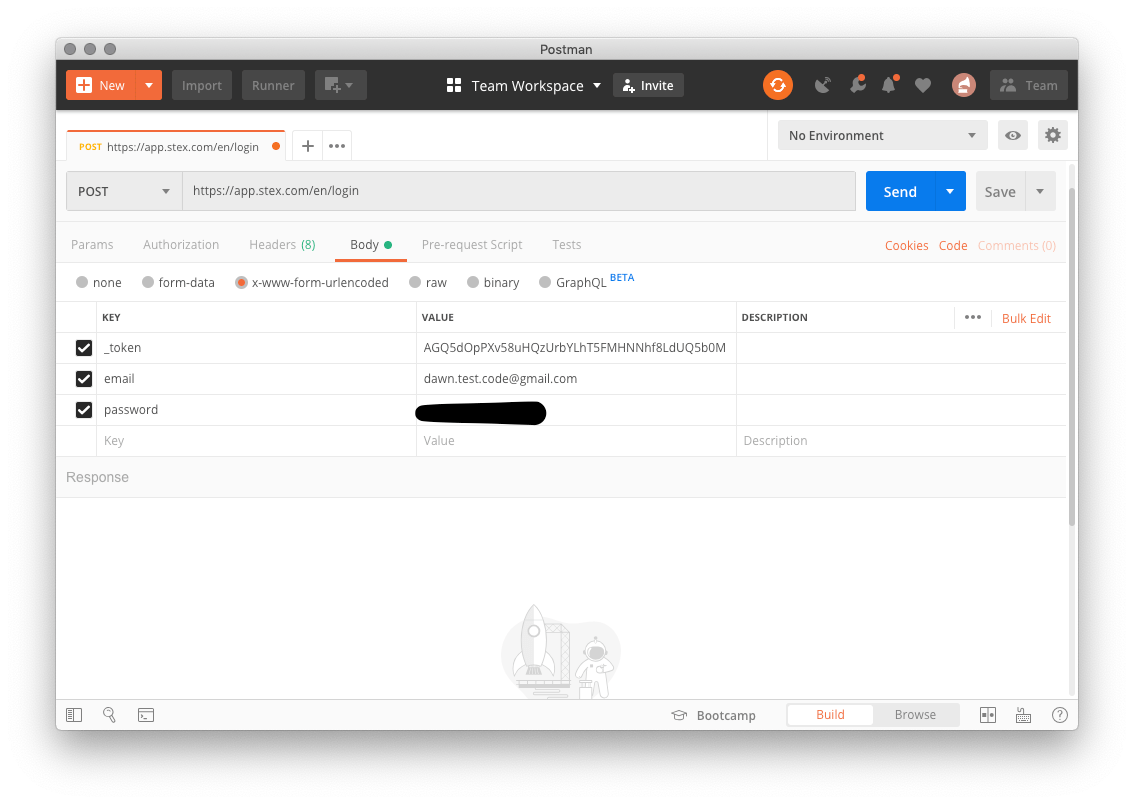Click the Import button
1134x804 pixels.
(202, 85)
